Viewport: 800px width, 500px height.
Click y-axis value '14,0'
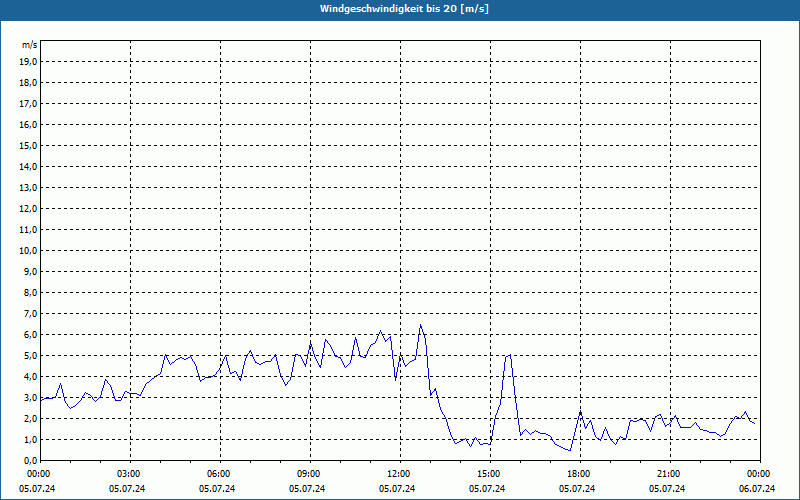coord(29,166)
